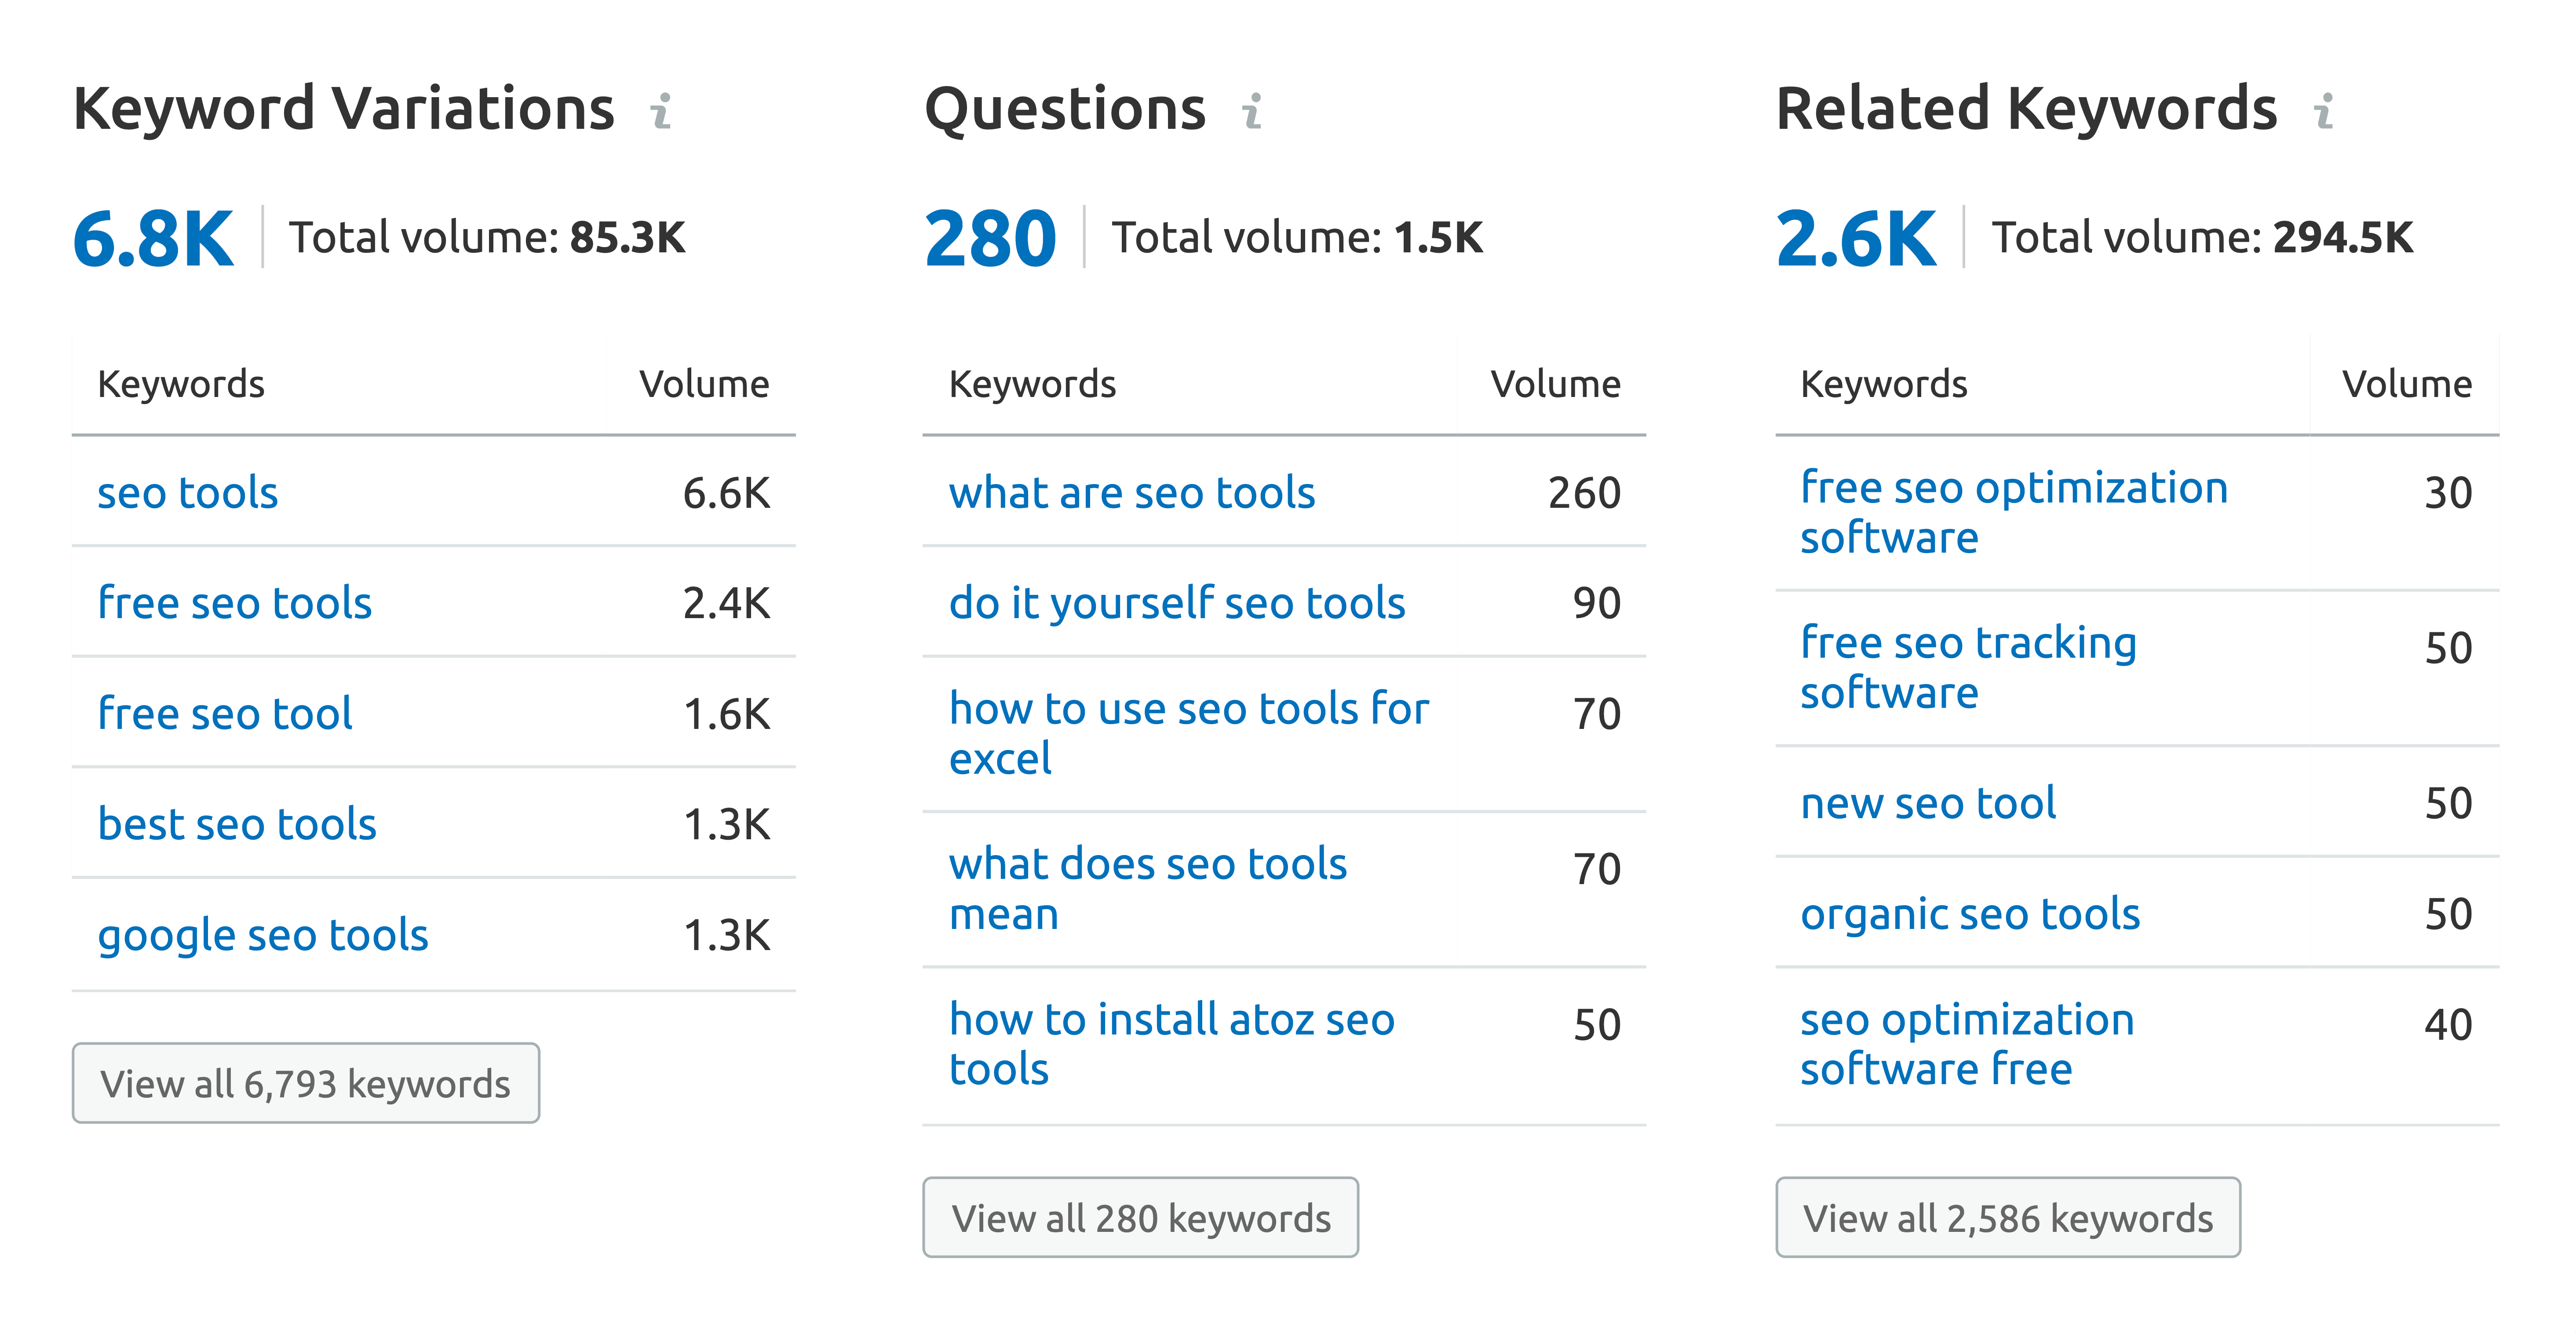Click the Keyword Variations heading
The width and height of the screenshot is (2576, 1333).
[344, 108]
